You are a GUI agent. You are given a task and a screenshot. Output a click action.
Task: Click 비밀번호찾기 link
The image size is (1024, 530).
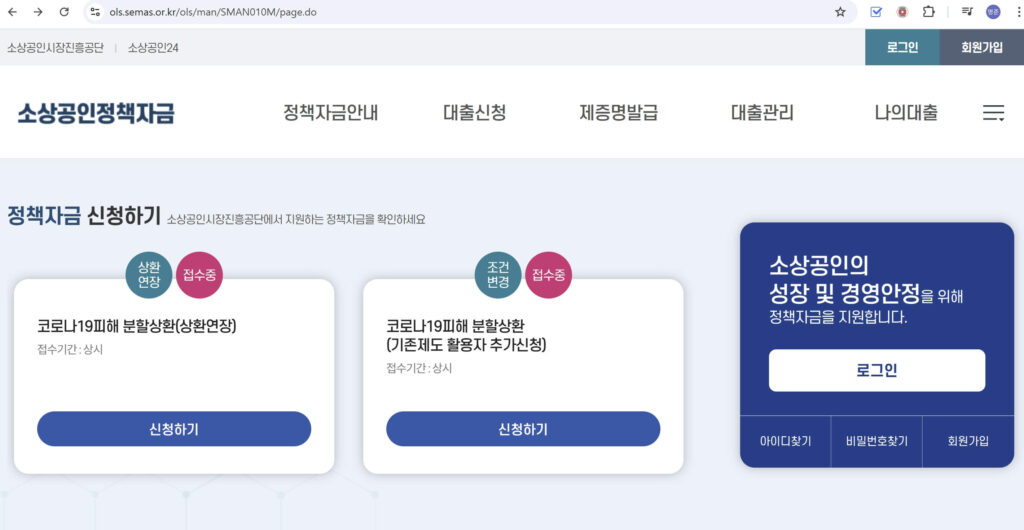(876, 441)
